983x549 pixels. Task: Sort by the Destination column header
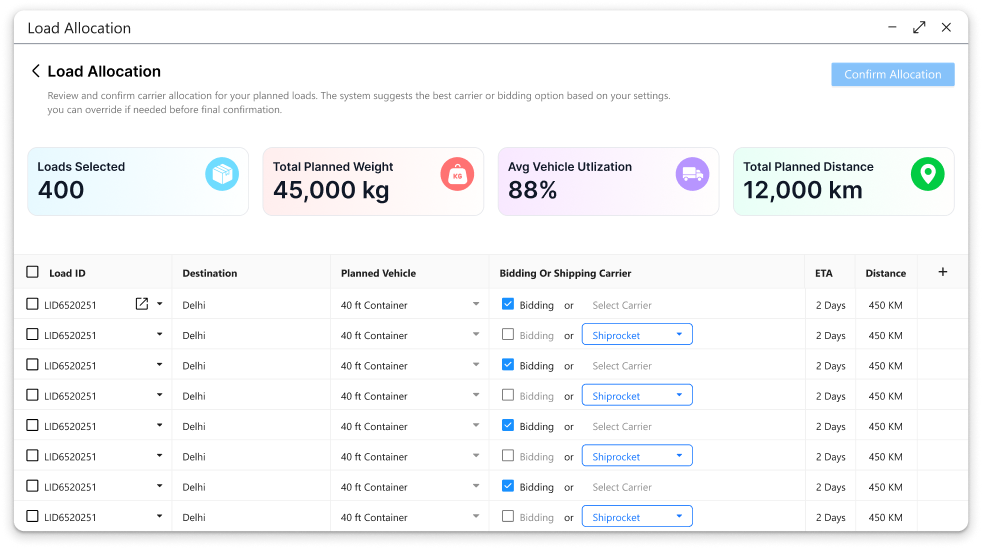click(x=210, y=273)
